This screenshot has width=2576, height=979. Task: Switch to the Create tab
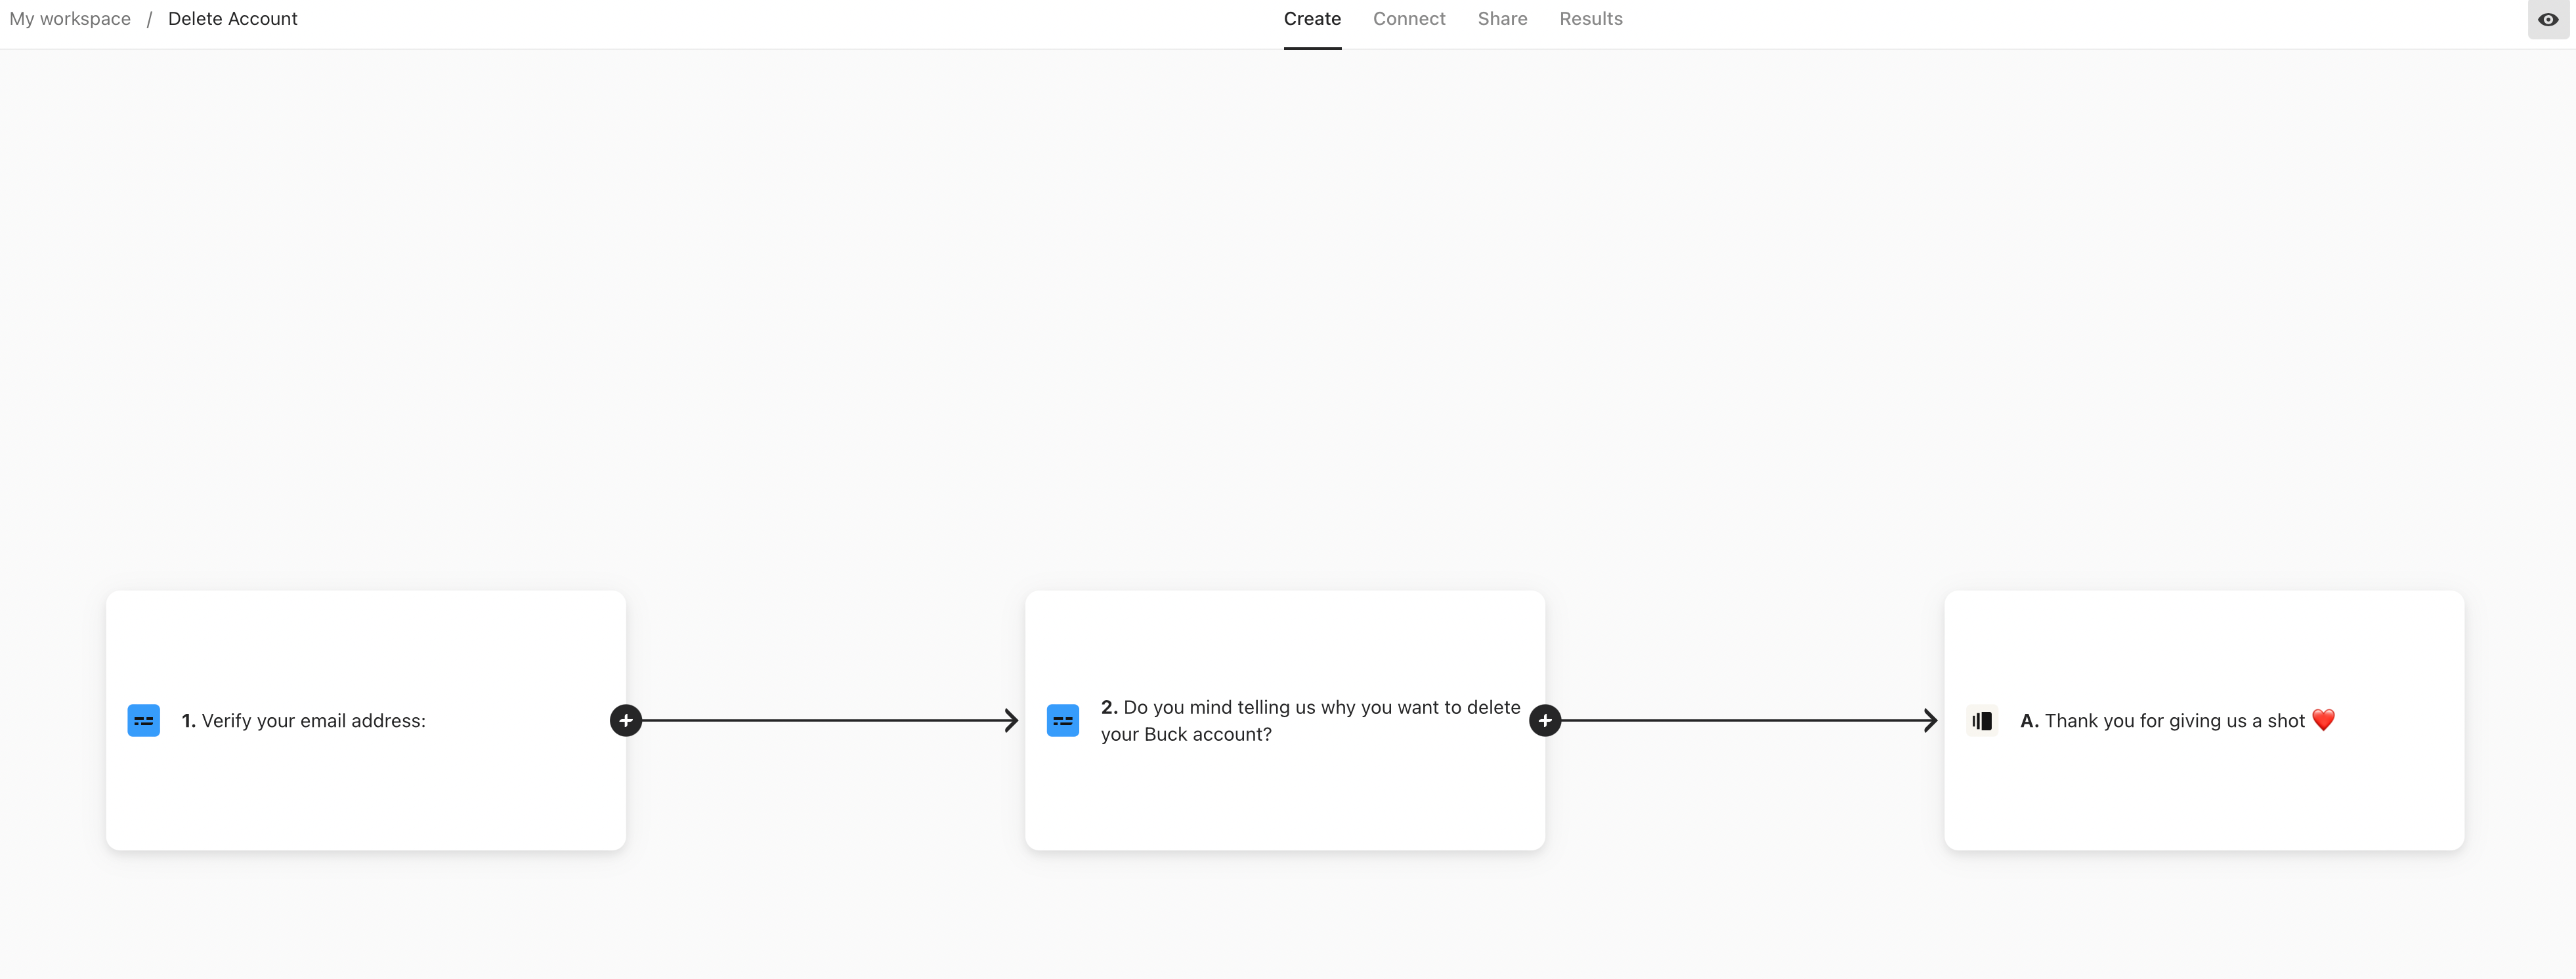coord(1312,19)
